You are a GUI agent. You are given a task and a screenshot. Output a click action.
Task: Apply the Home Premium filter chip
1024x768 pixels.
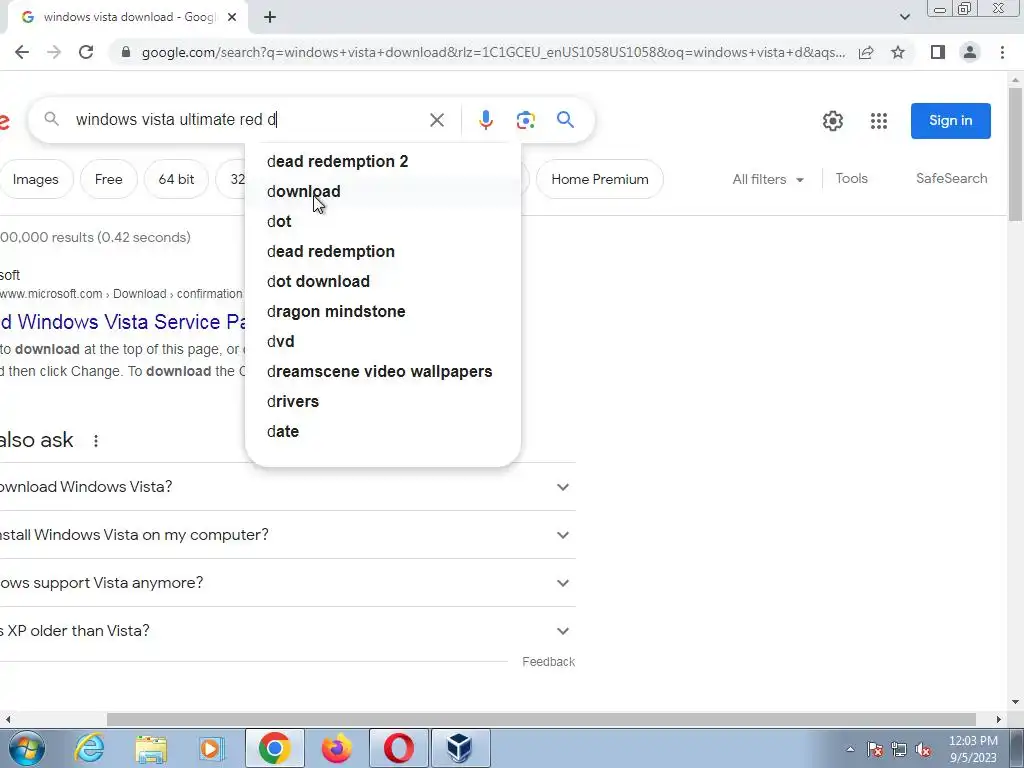point(600,179)
